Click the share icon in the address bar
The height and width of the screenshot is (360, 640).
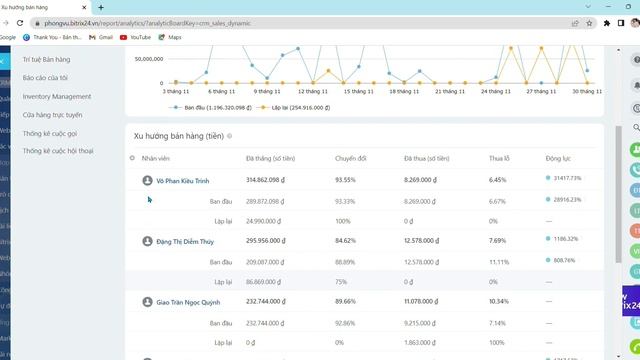[575, 23]
